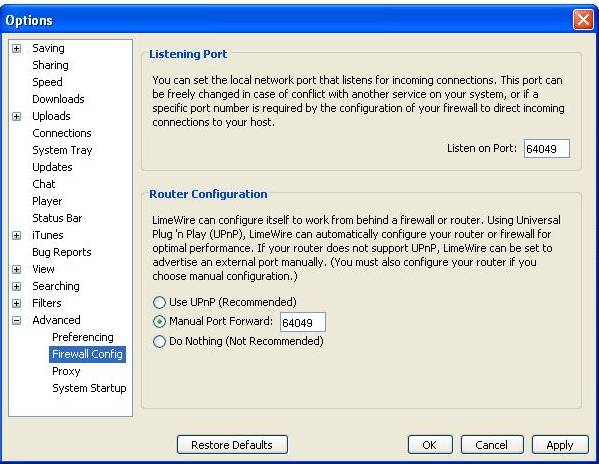Expand the iTunes options node

tap(16, 236)
